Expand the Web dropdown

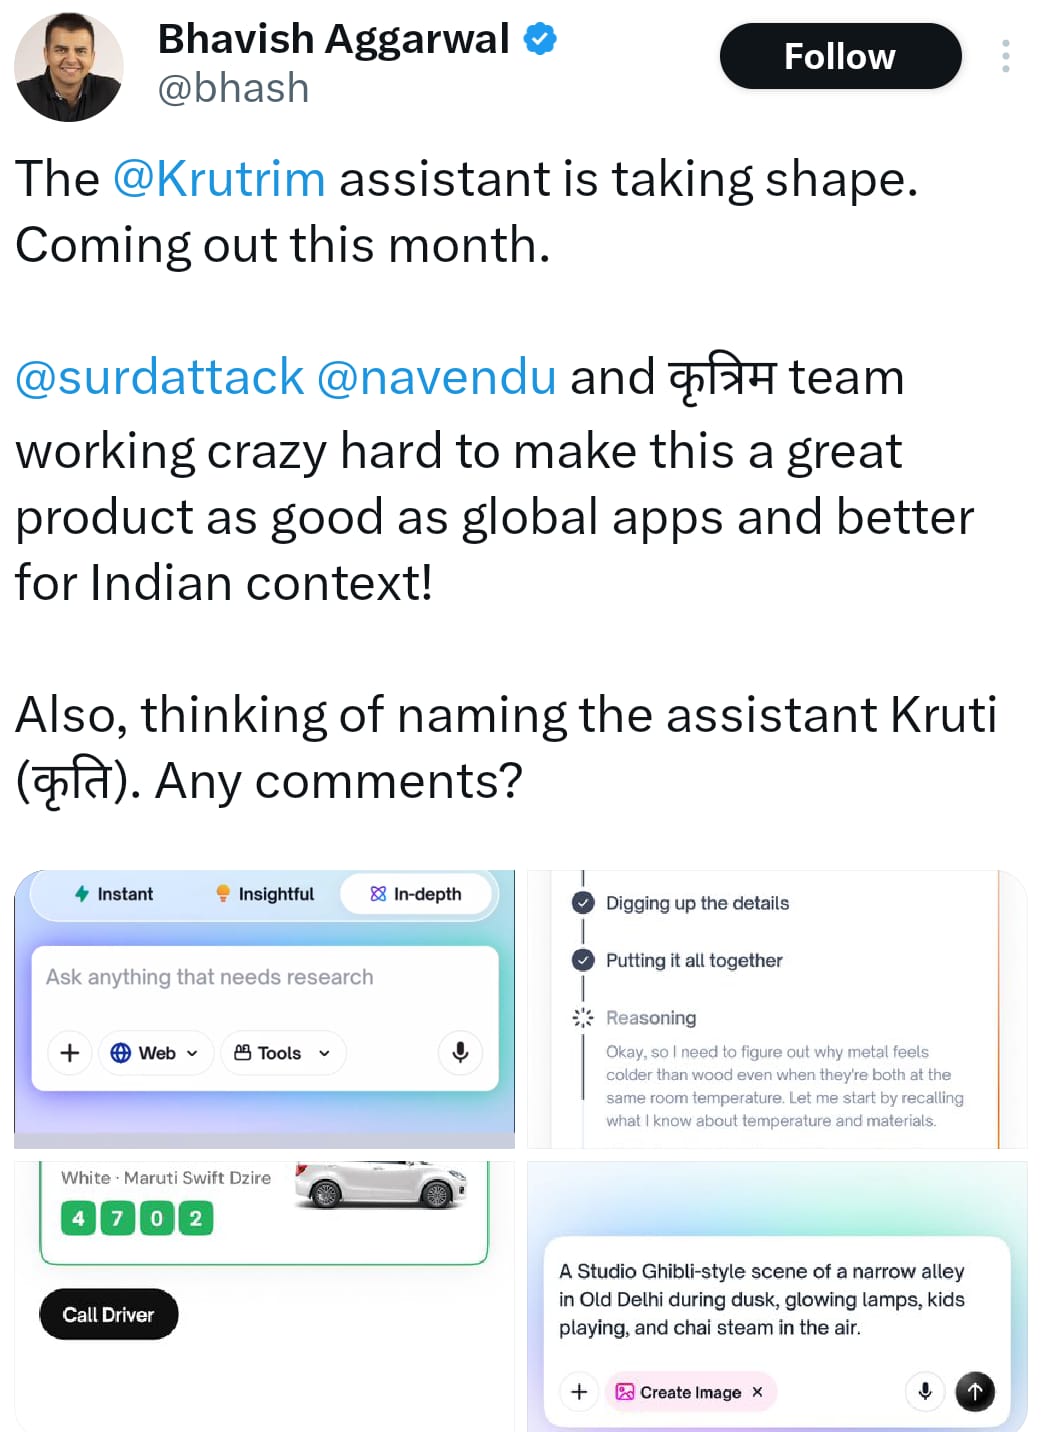click(156, 1052)
